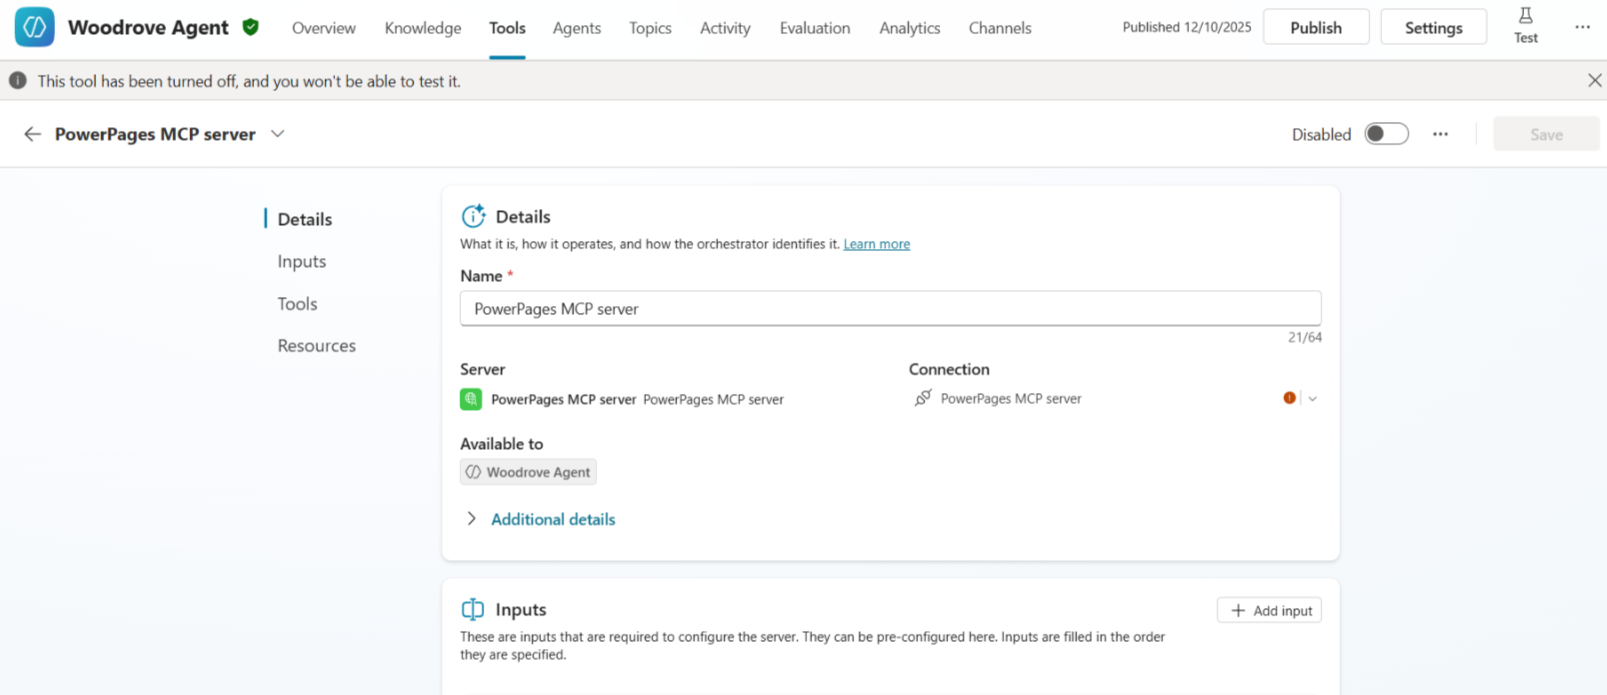Open the Connection dropdown chevron
Image resolution: width=1607 pixels, height=695 pixels.
coord(1312,398)
